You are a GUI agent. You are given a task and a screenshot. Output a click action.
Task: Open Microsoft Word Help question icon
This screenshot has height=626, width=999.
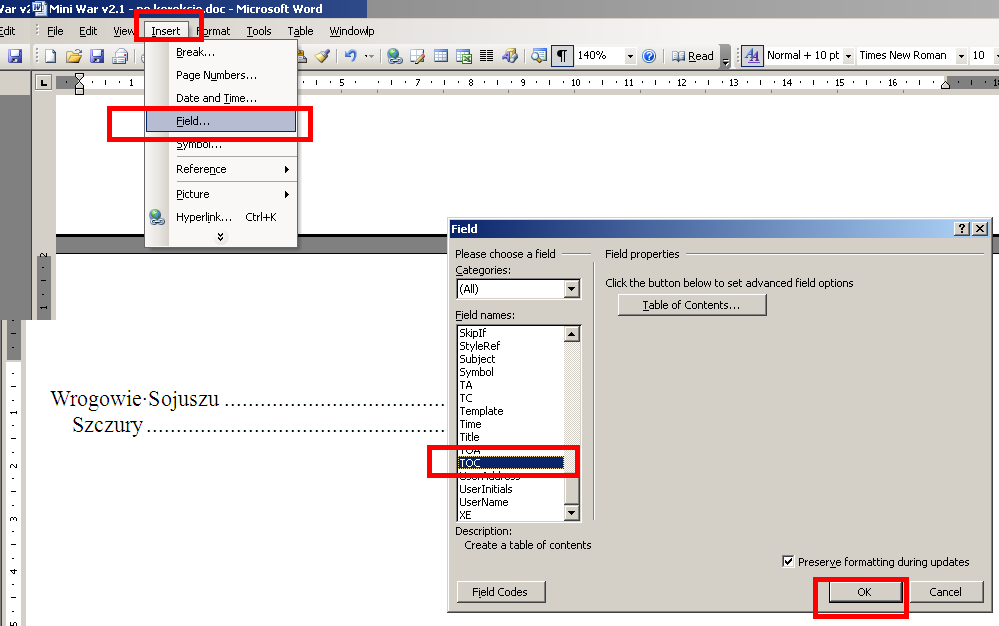[649, 56]
